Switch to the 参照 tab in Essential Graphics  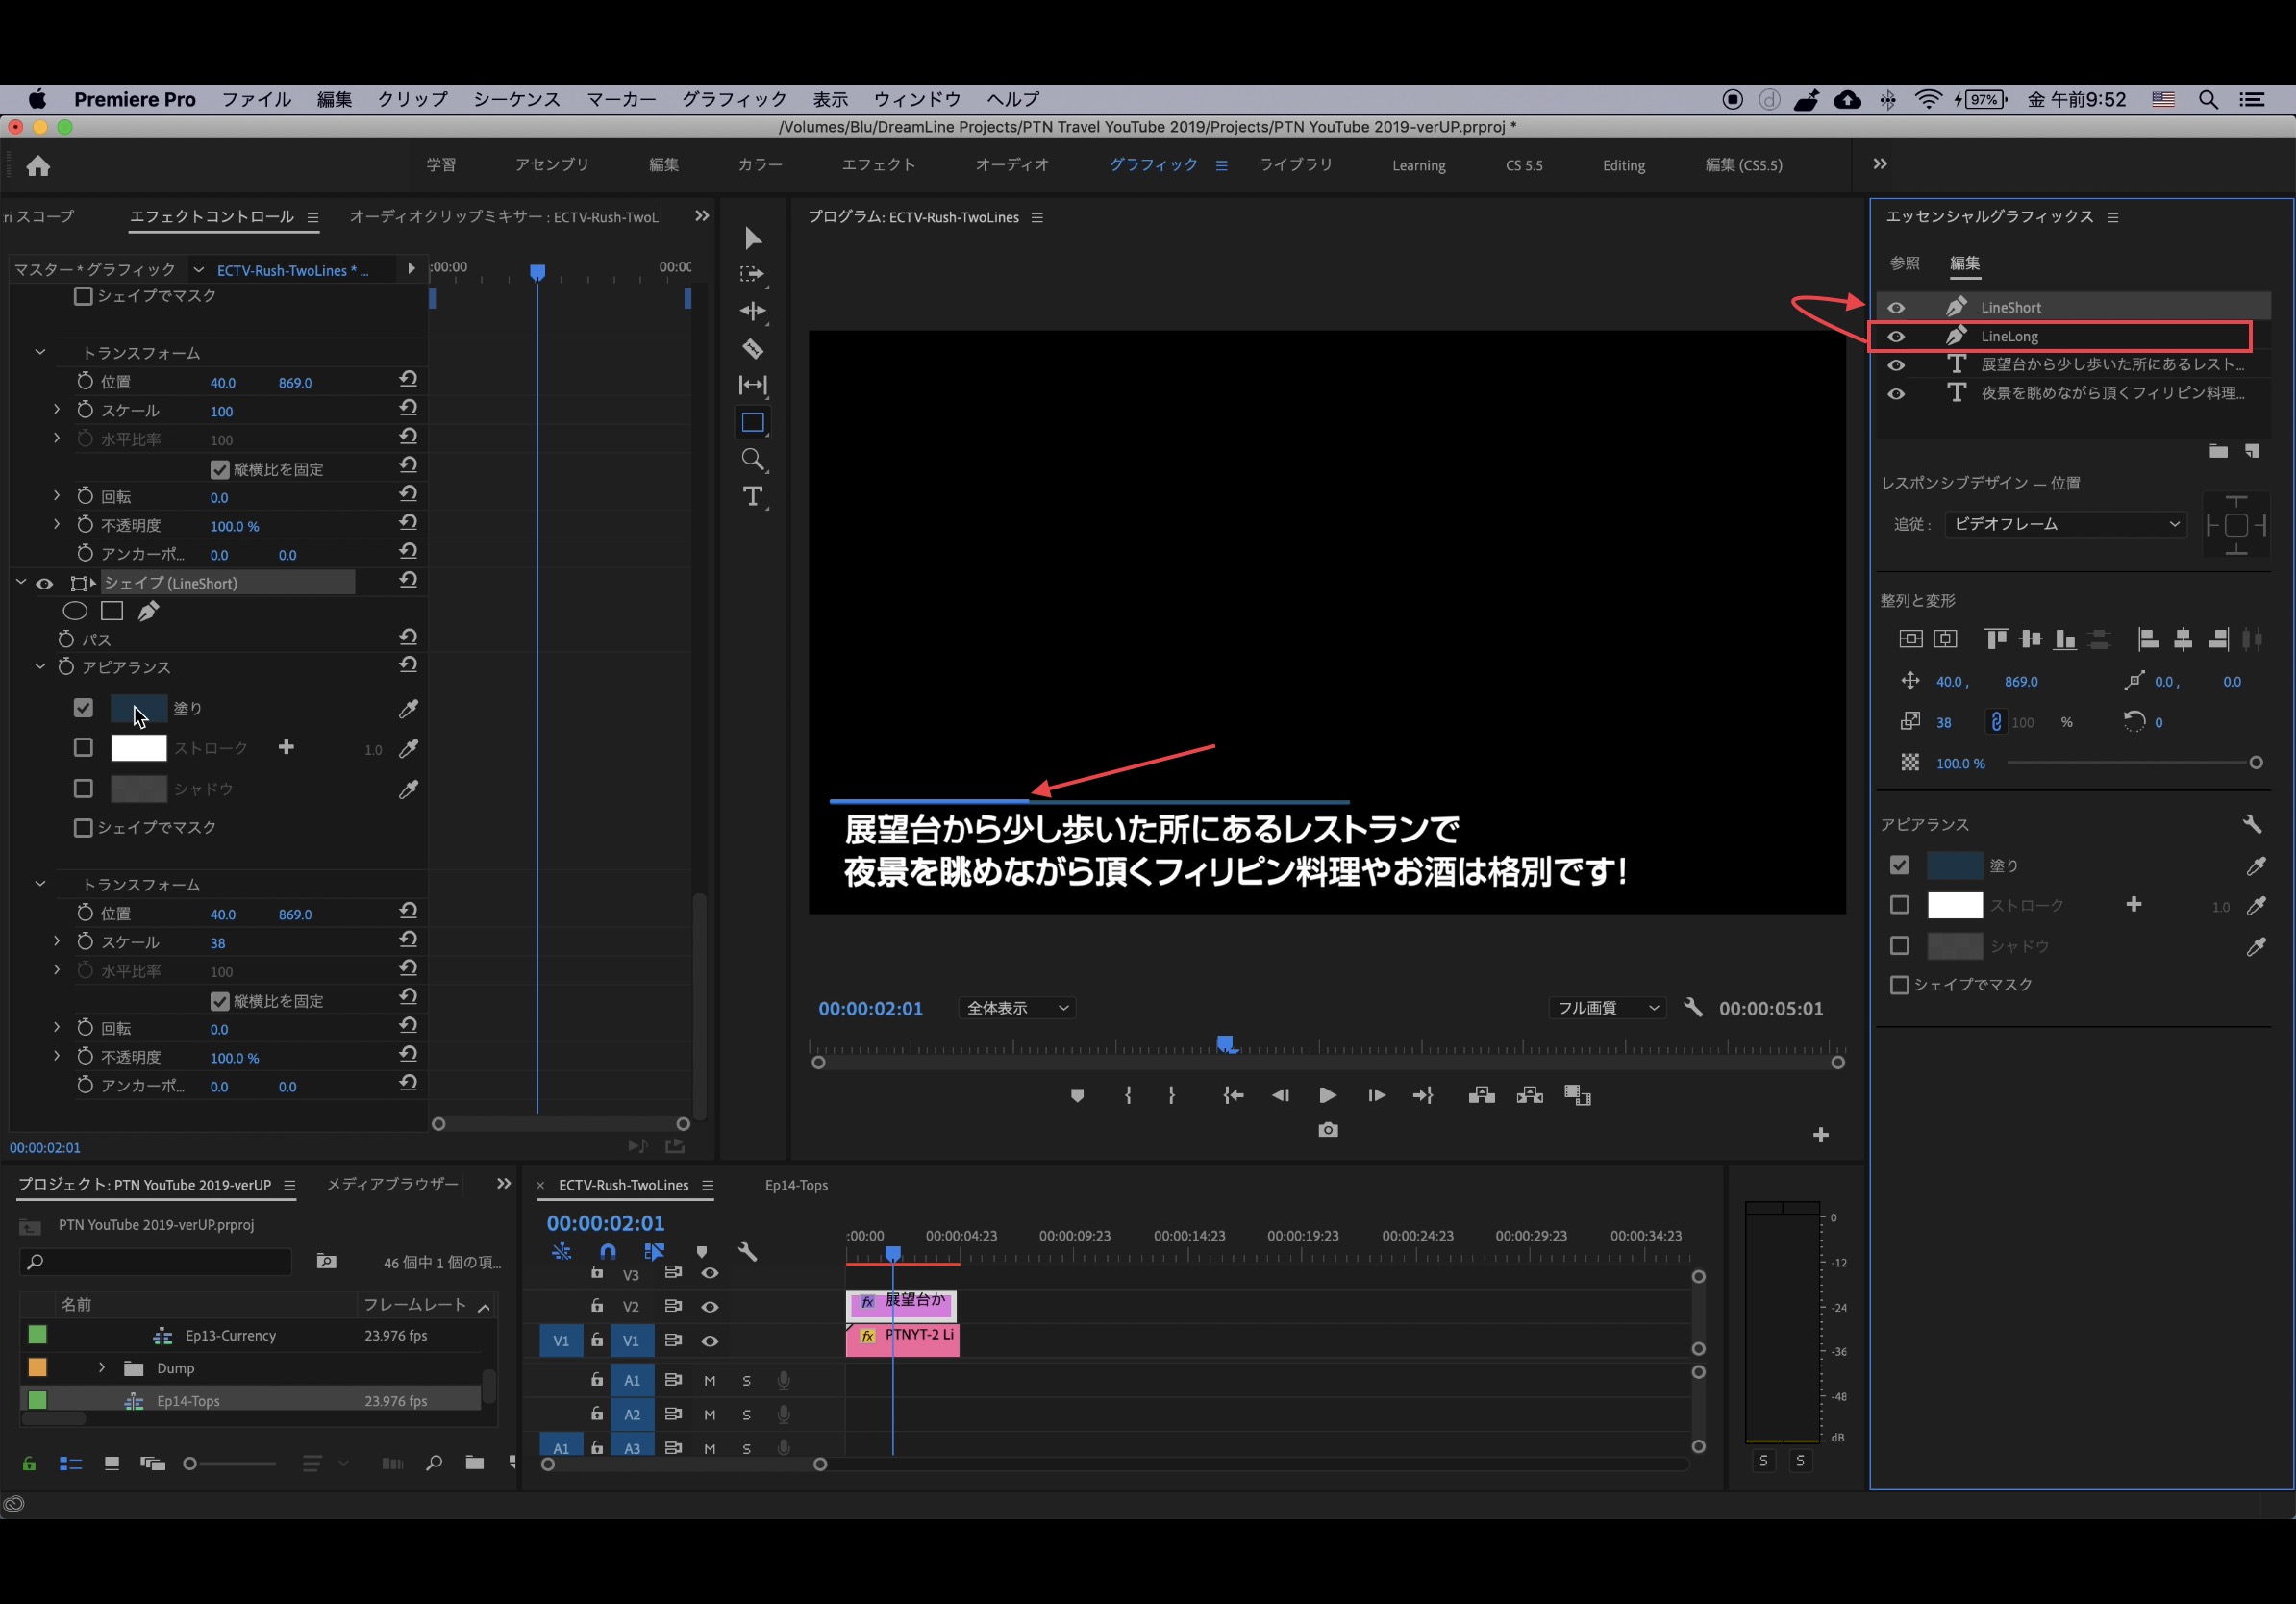click(x=1904, y=263)
